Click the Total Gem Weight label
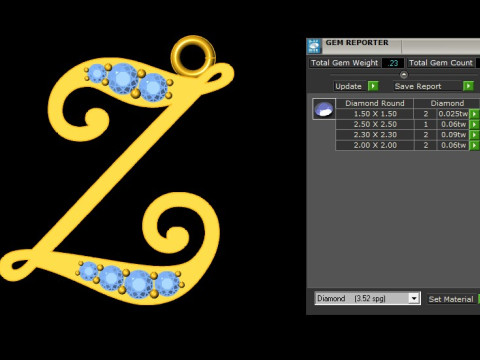The height and width of the screenshot is (360, 480). click(x=344, y=63)
